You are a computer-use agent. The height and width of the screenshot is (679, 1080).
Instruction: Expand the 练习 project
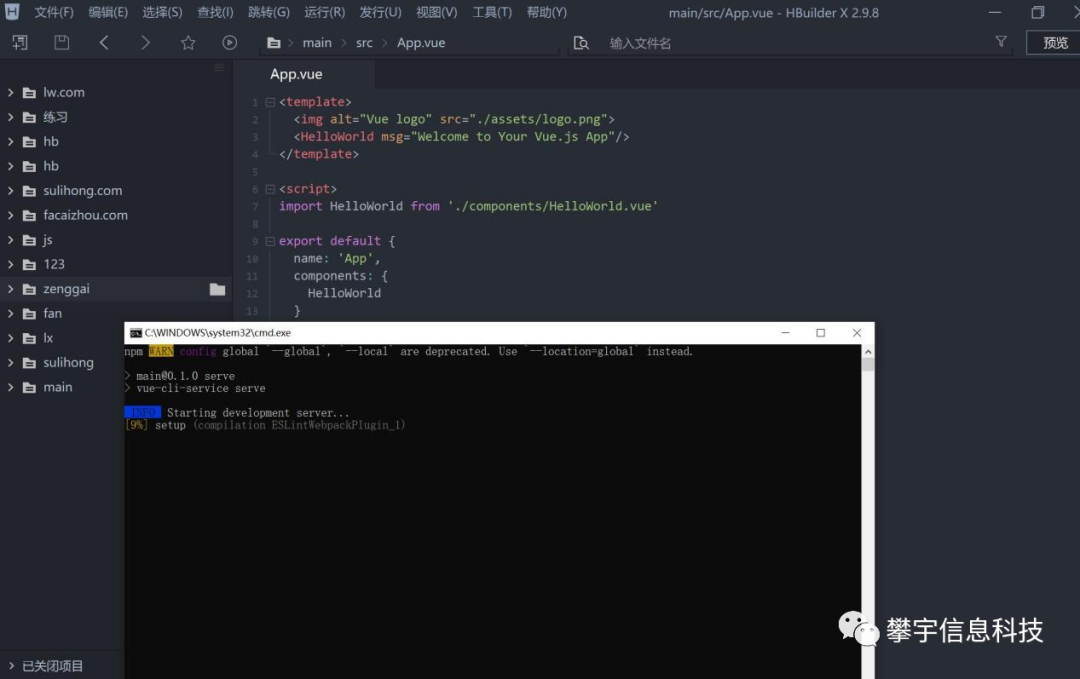click(x=10, y=117)
